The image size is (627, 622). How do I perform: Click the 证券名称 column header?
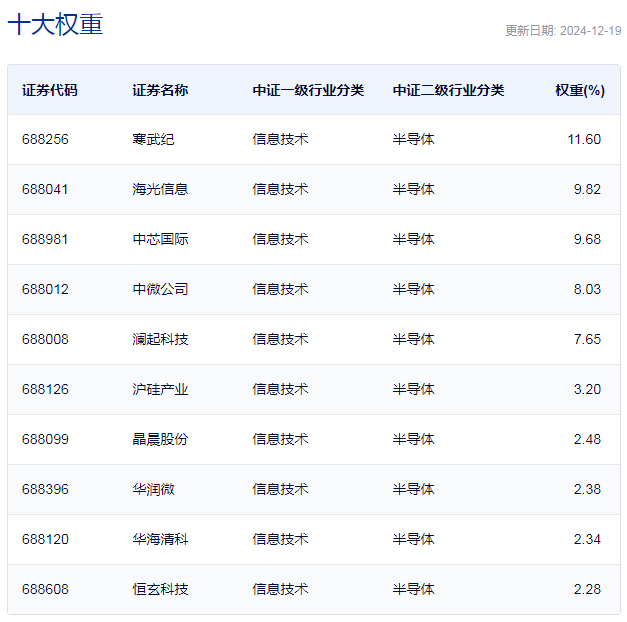[x=160, y=90]
